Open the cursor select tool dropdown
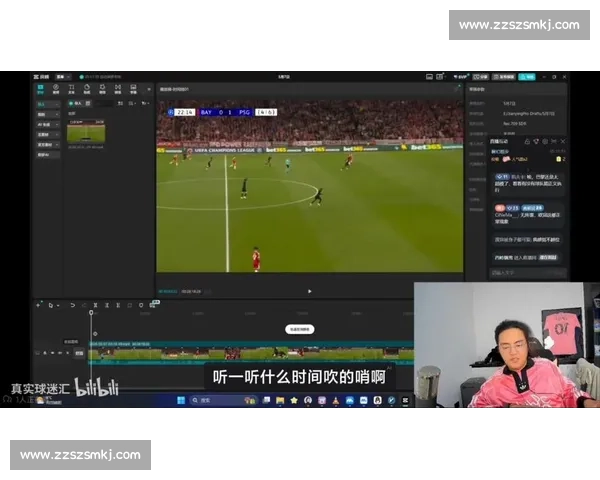Viewport: 600px width, 480px height. [x=58, y=305]
